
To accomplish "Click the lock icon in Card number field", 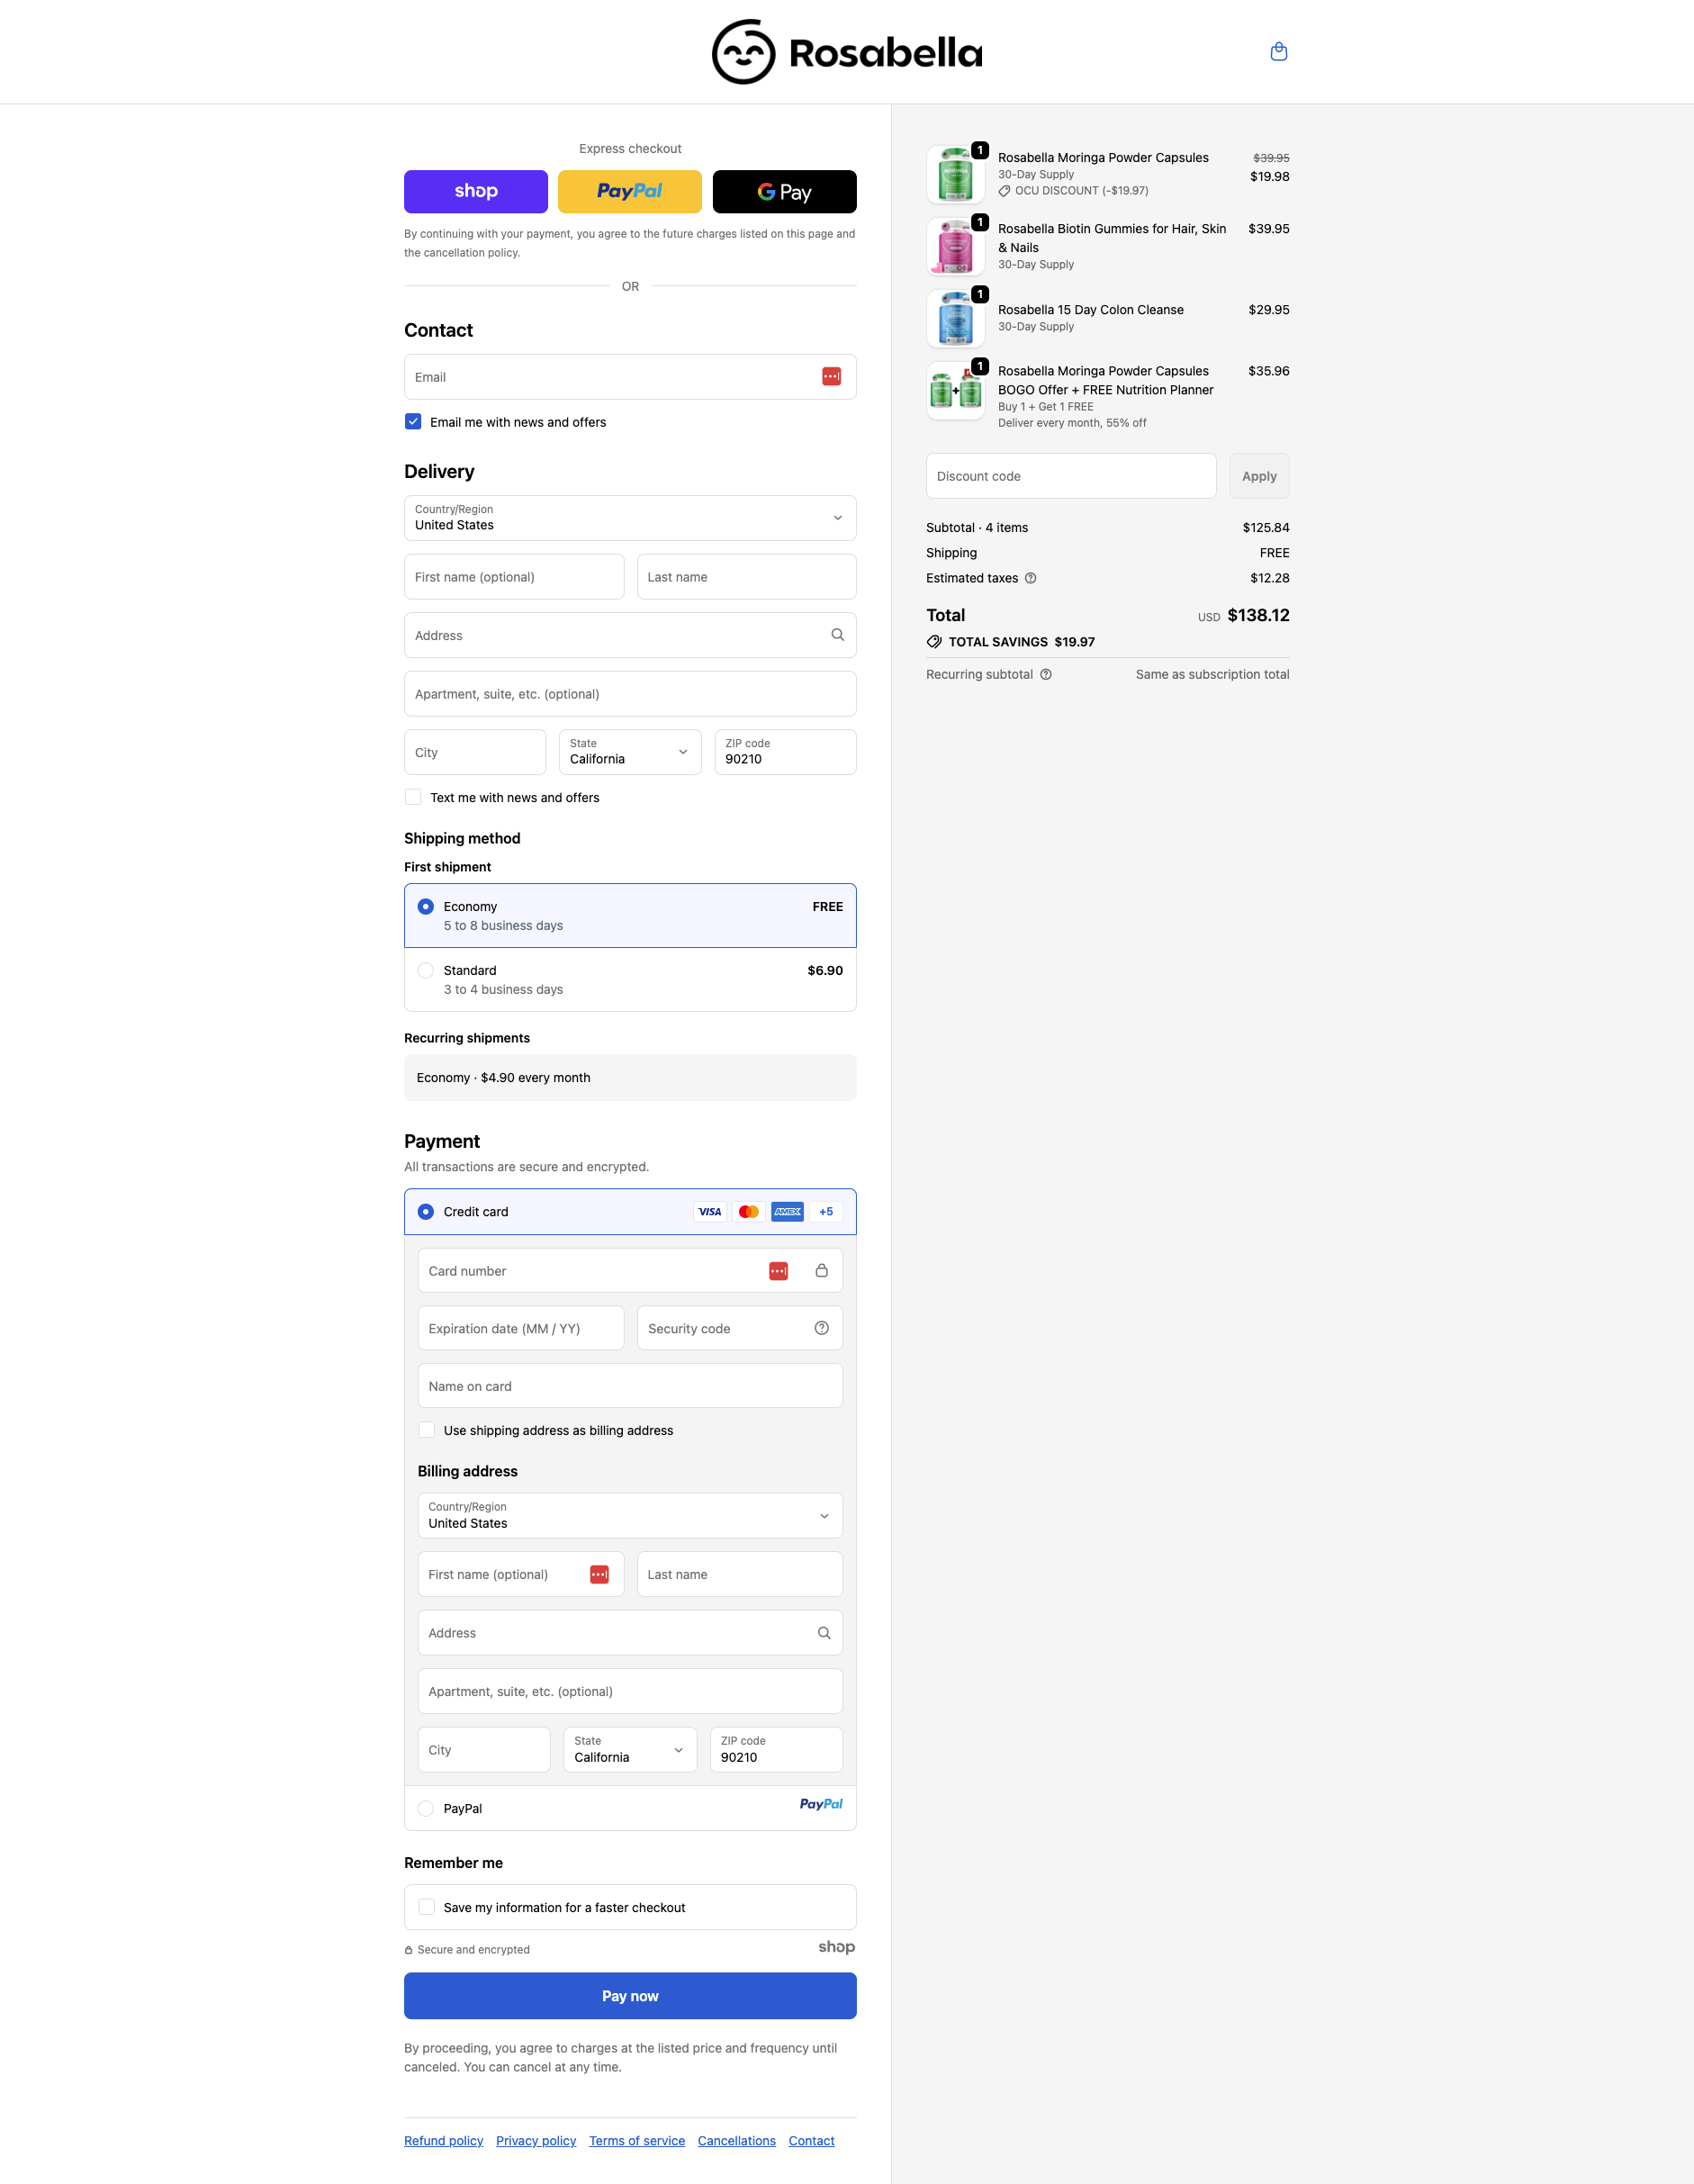I will point(821,1271).
